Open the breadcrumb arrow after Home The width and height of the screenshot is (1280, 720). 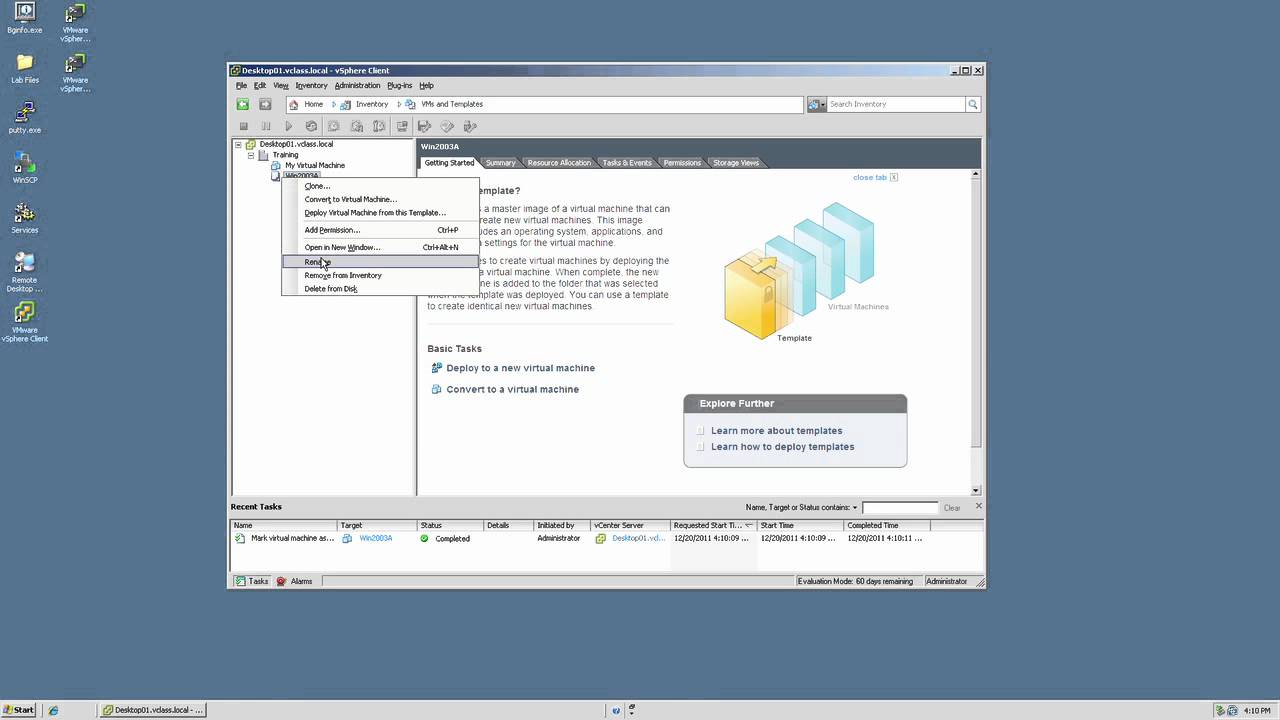[333, 104]
